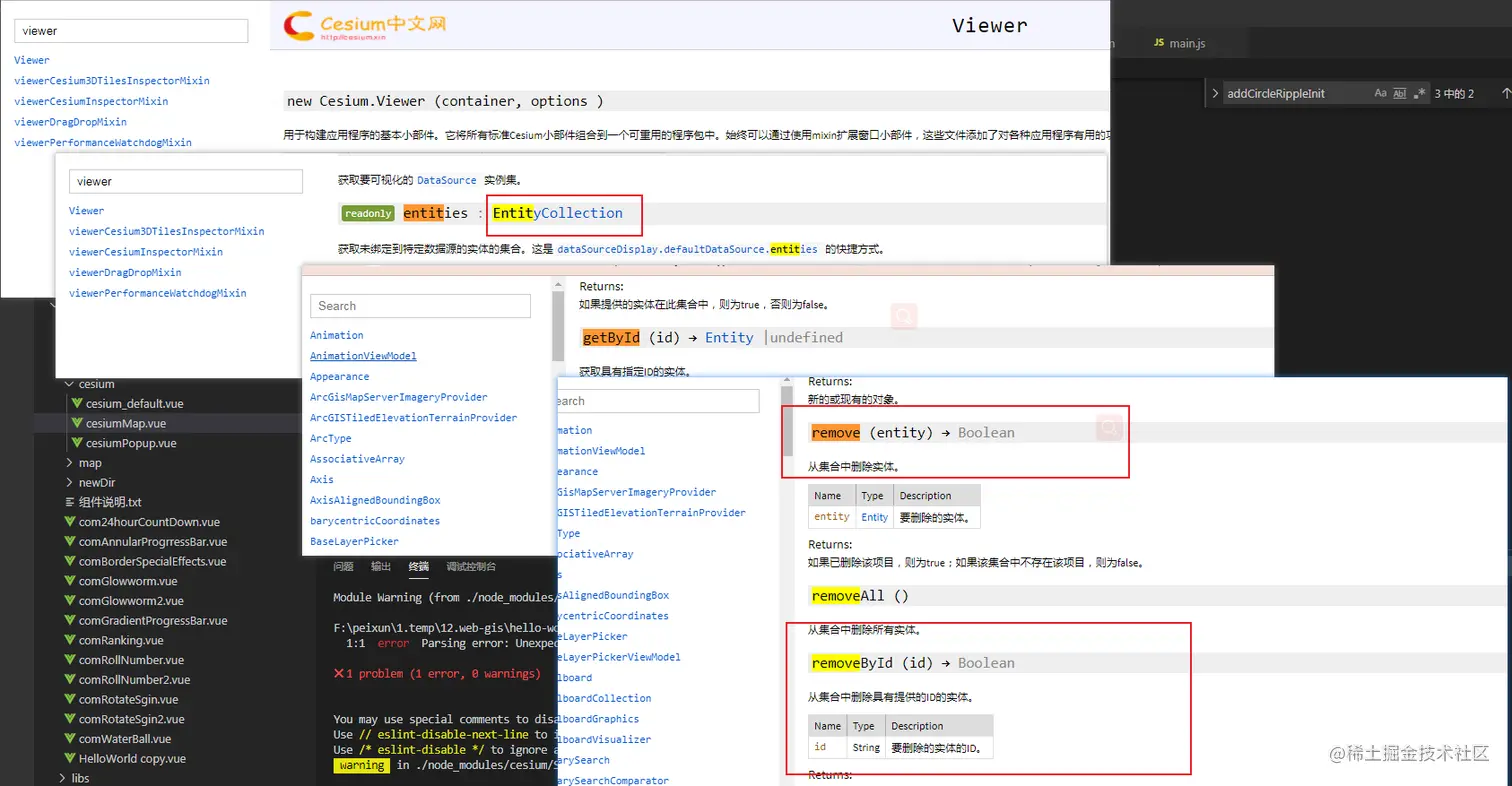Click the text file icon of 组件说明.txt
1512x786 pixels.
coord(69,502)
